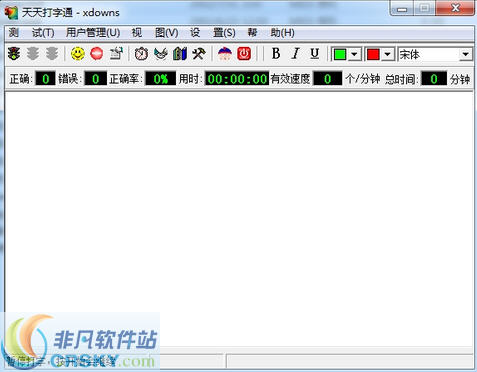The height and width of the screenshot is (372, 477).
Task: Open the red color dropdown arrow
Action: pos(388,54)
